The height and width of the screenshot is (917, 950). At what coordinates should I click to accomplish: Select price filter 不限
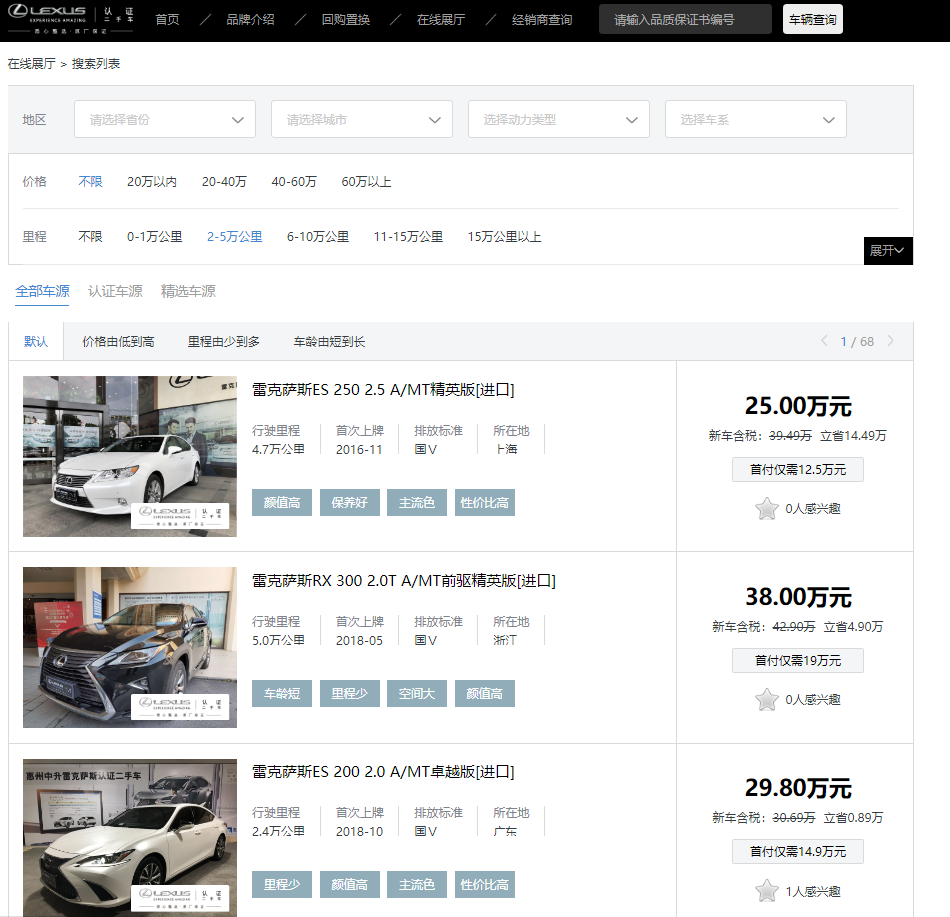pos(90,182)
